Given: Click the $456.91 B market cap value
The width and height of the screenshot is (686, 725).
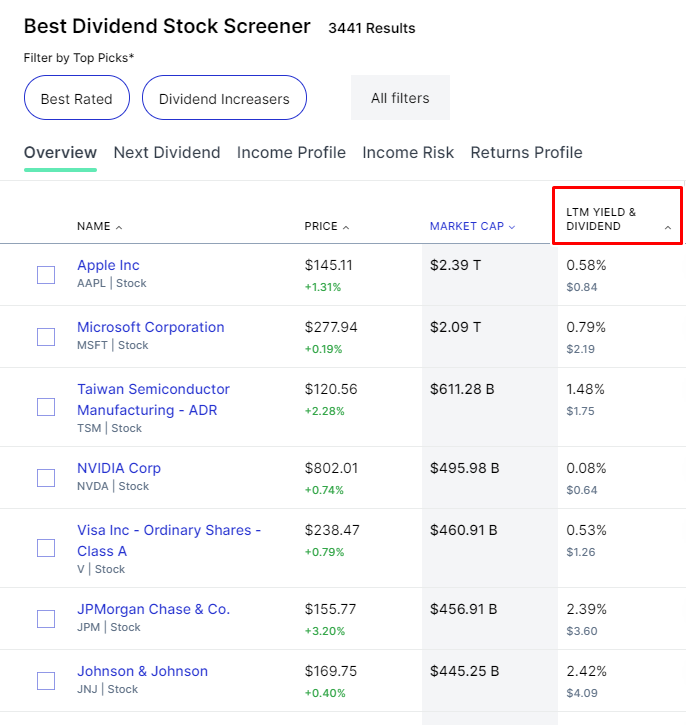Looking at the screenshot, I should [x=464, y=609].
